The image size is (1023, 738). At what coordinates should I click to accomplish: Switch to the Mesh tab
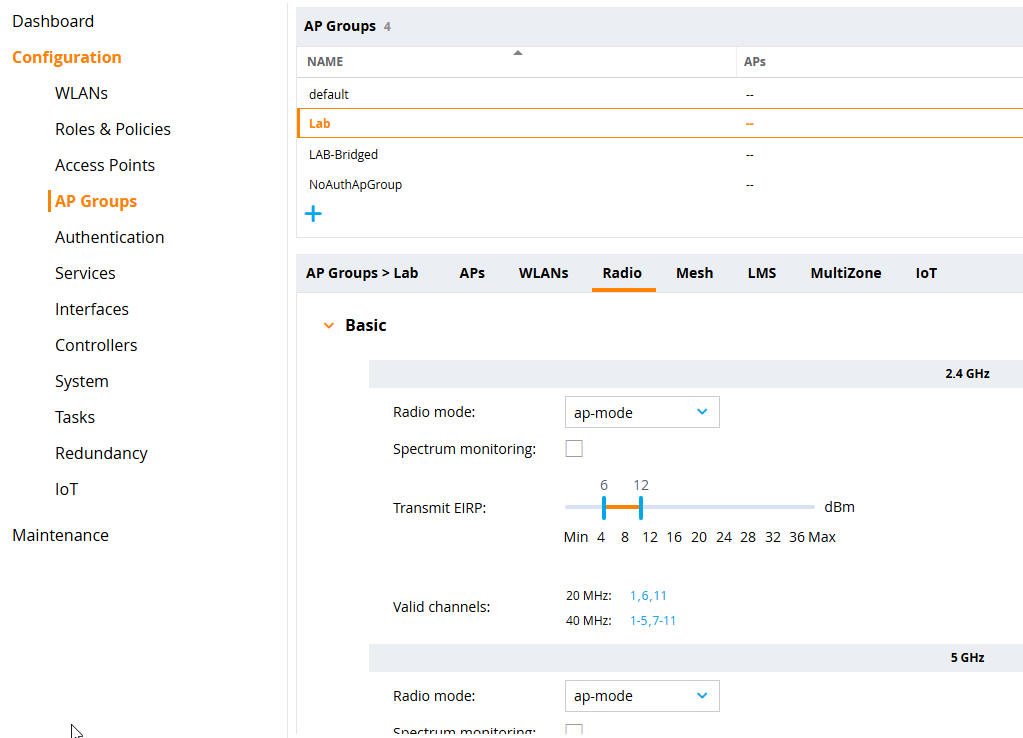[694, 273]
